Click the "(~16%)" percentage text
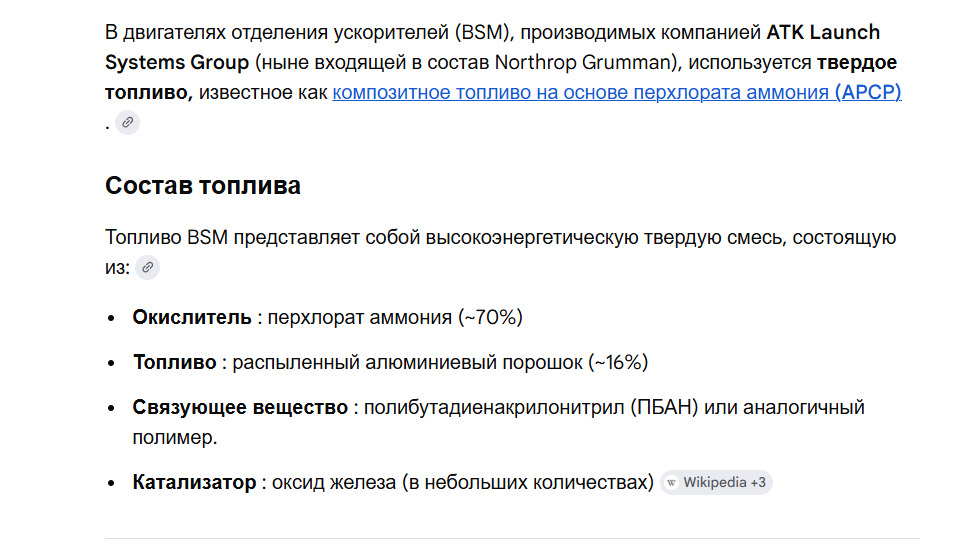 tap(618, 363)
